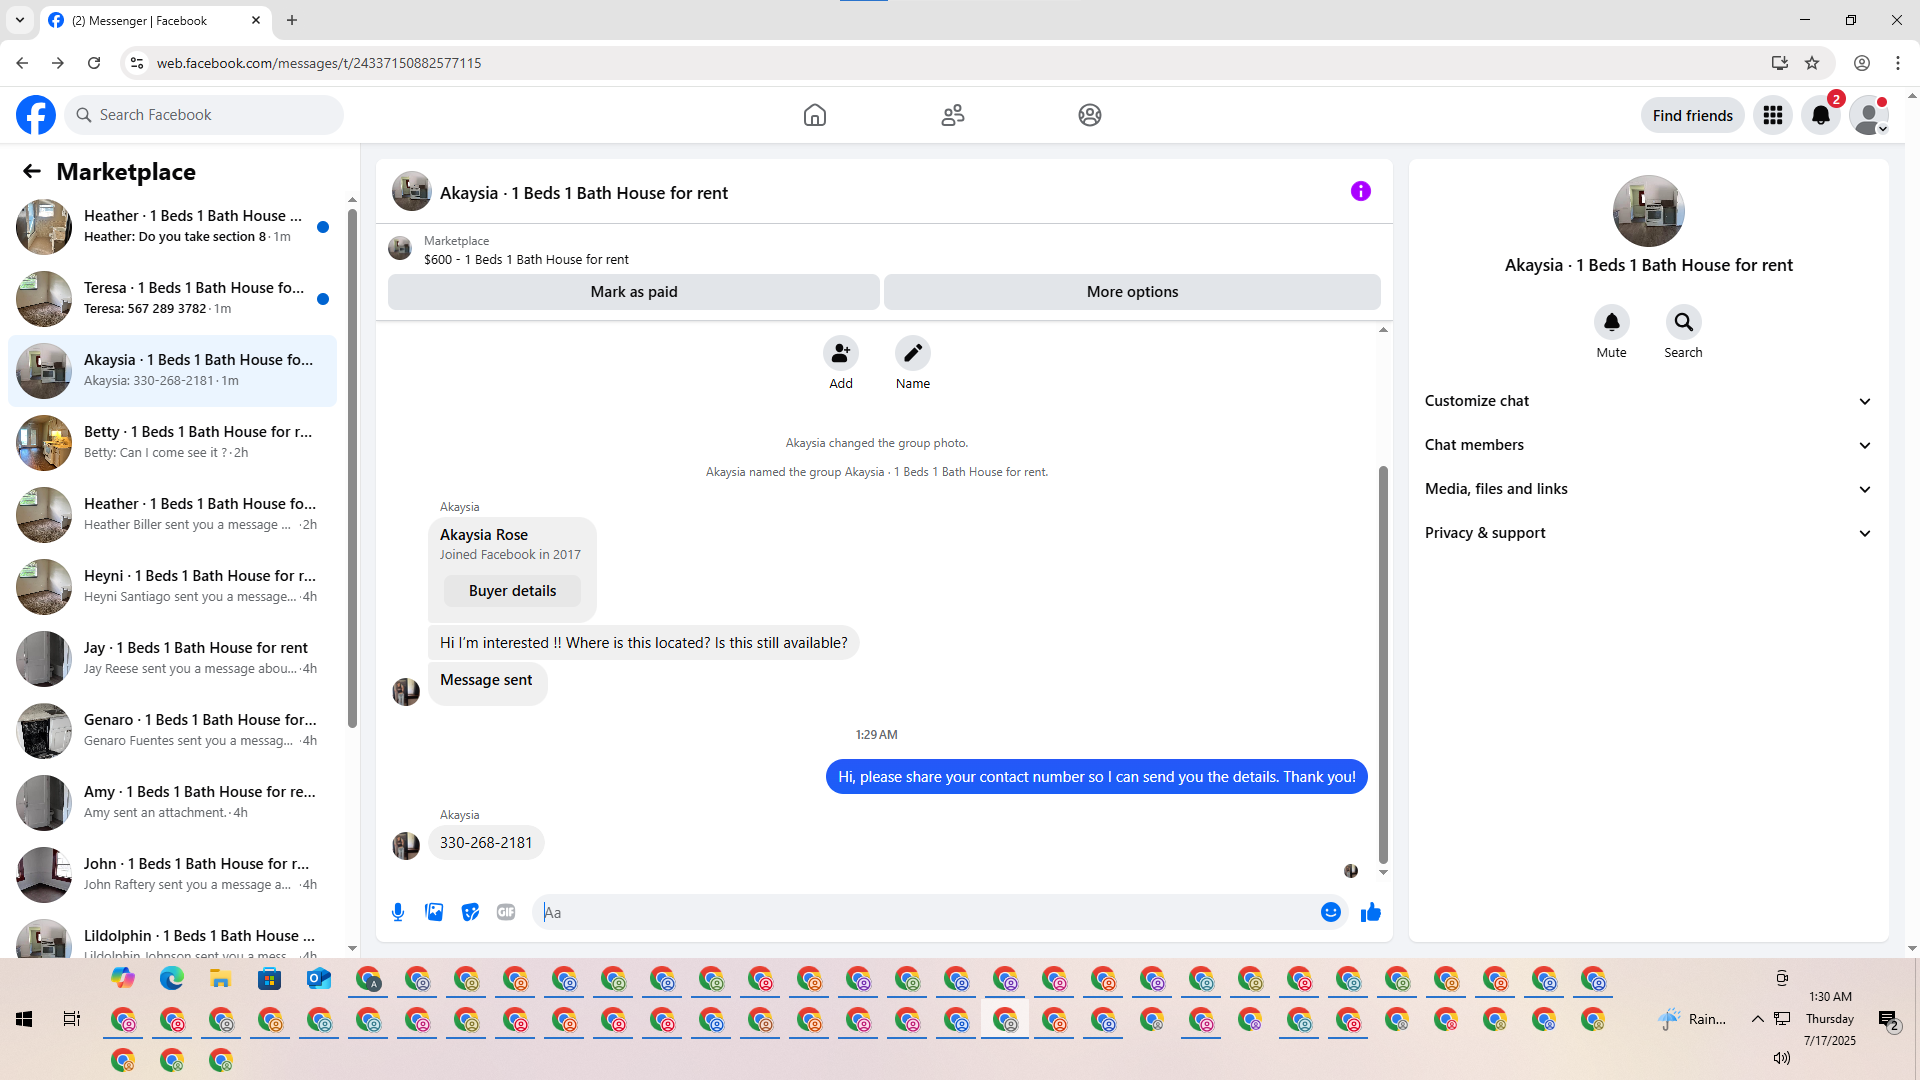Open John Raftery conversation
The width and height of the screenshot is (1920, 1080).
tap(172, 875)
